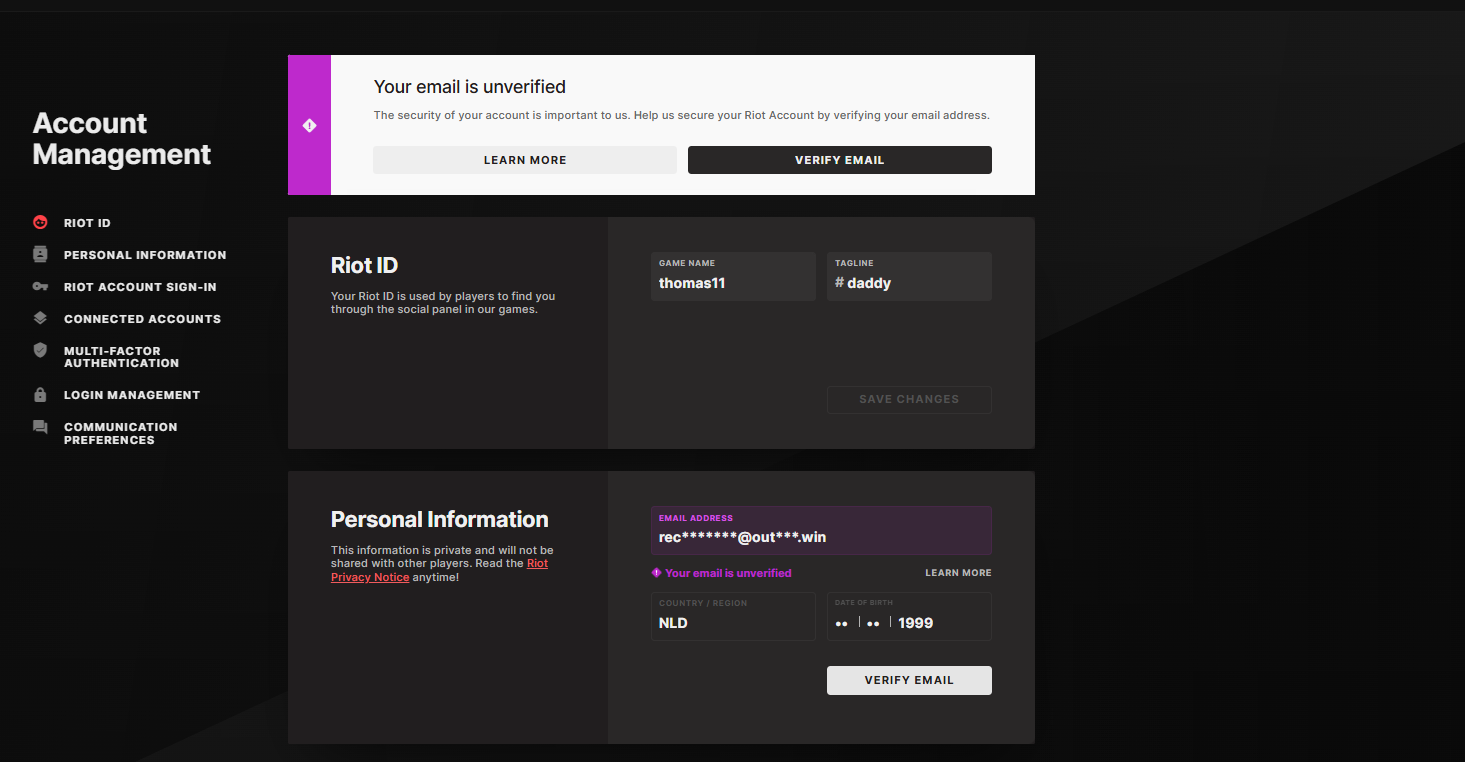Click Learn More in the unverified email banner
Screen dimensions: 1465x762
pos(525,160)
